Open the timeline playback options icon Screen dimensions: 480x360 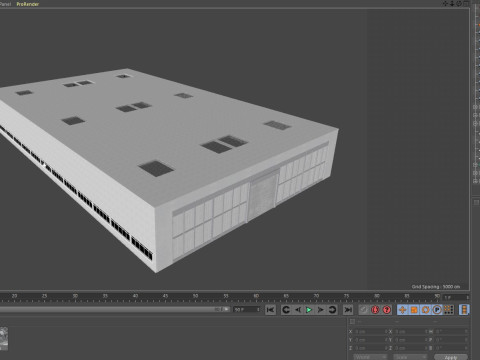click(x=464, y=310)
